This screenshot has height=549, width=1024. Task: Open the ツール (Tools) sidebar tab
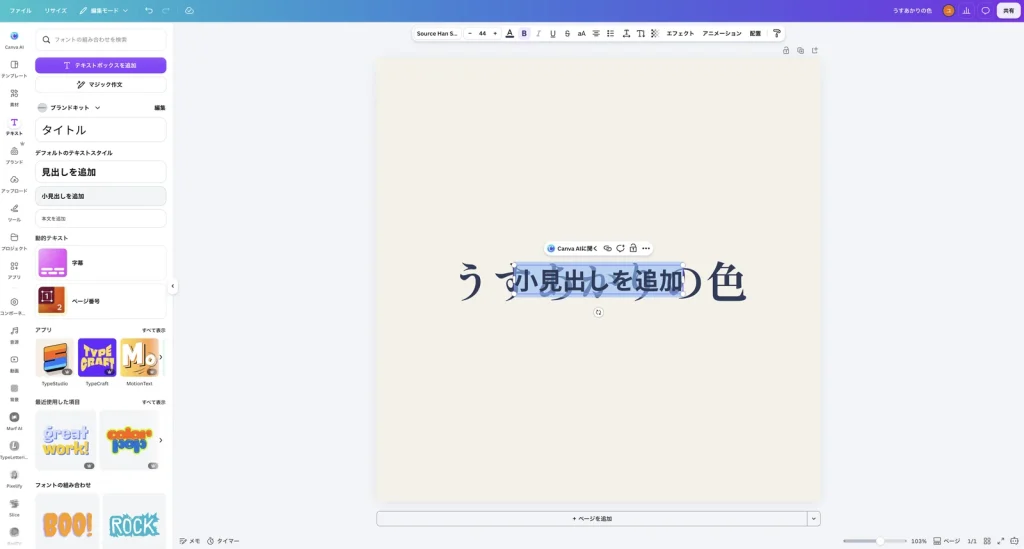(14, 212)
